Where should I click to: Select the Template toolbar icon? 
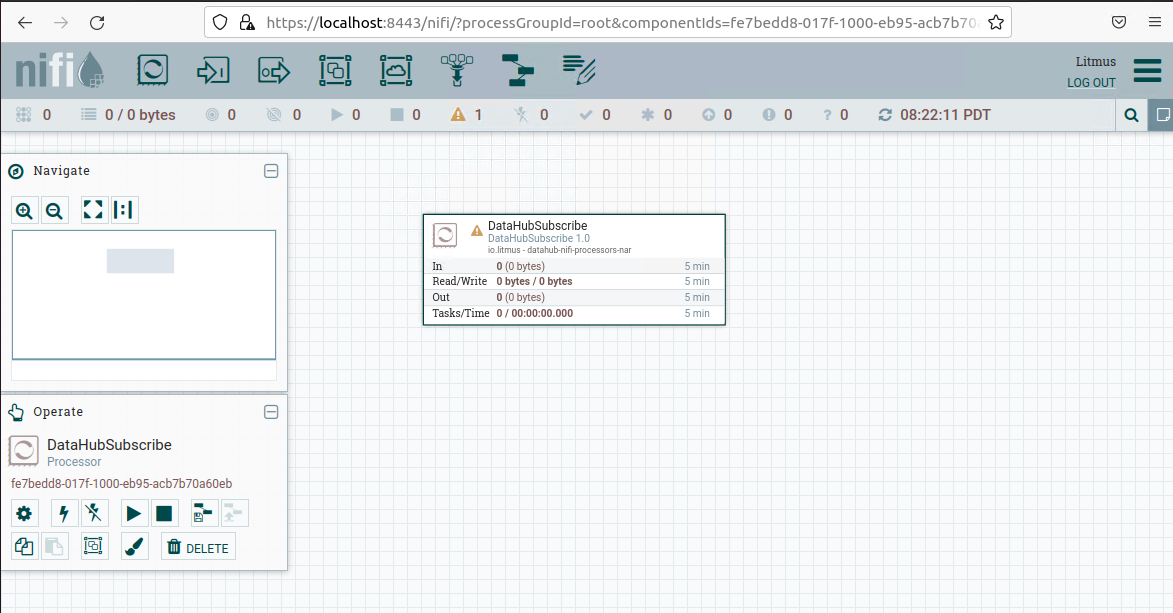[518, 70]
